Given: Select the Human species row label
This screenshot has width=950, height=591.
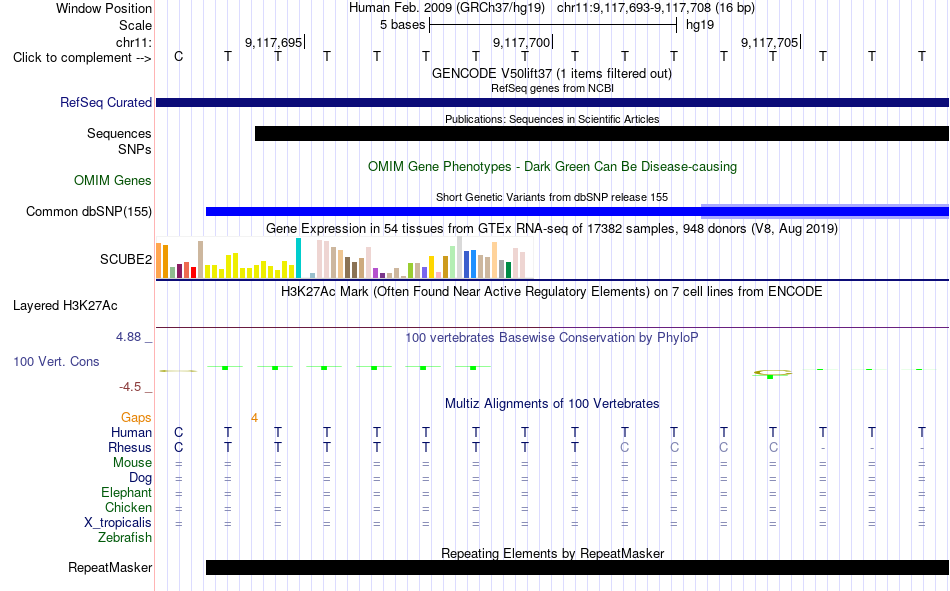Looking at the screenshot, I should pos(131,432).
